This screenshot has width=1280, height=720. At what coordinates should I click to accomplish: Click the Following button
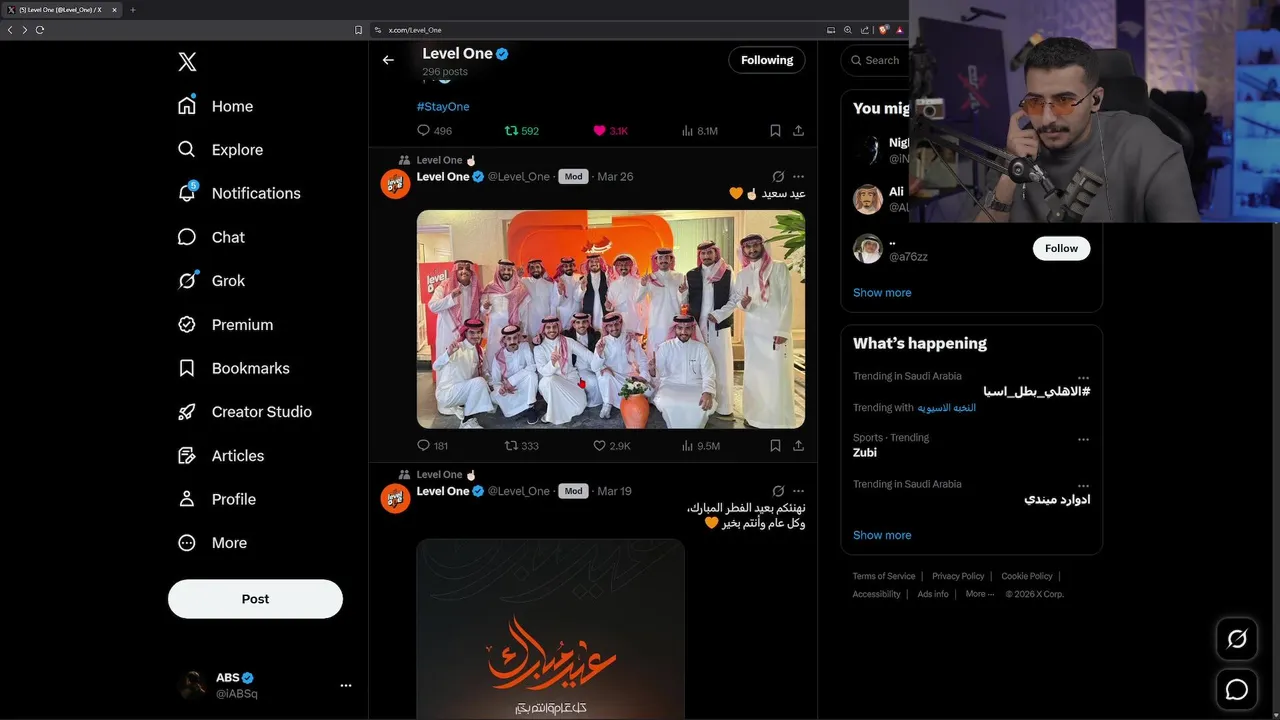[767, 60]
